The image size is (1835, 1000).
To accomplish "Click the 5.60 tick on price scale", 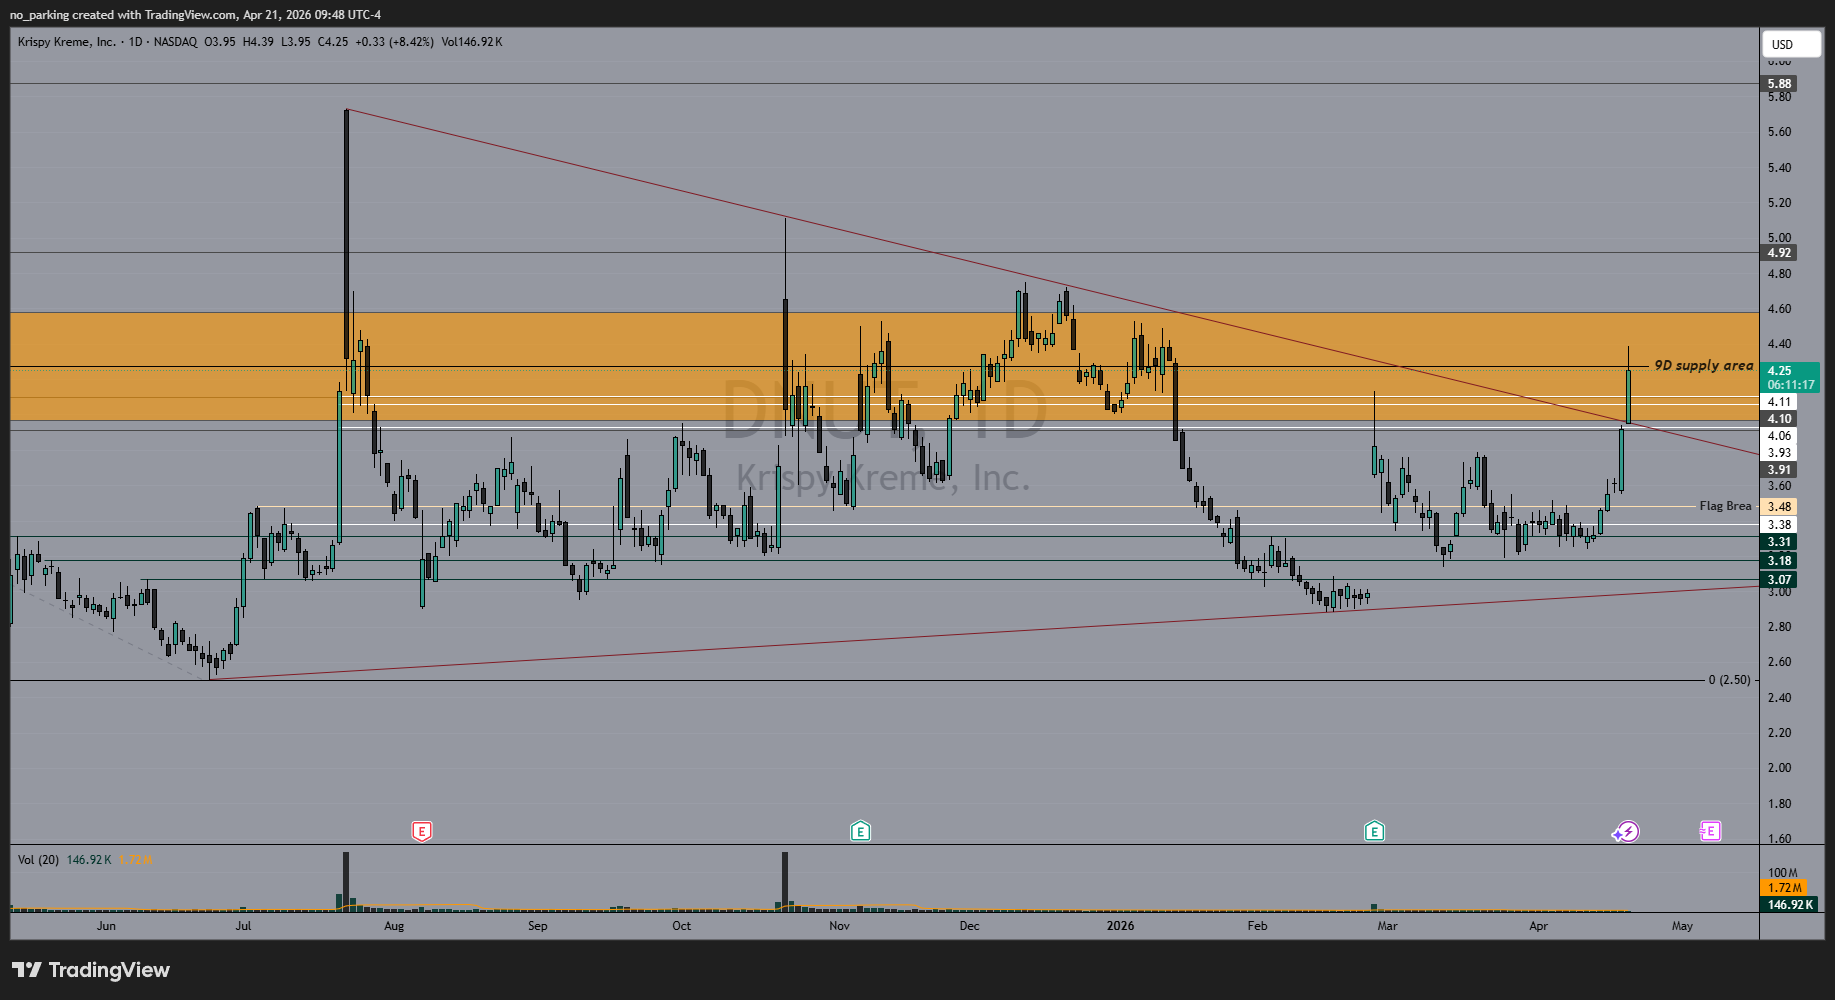I will pyautogui.click(x=1779, y=132).
